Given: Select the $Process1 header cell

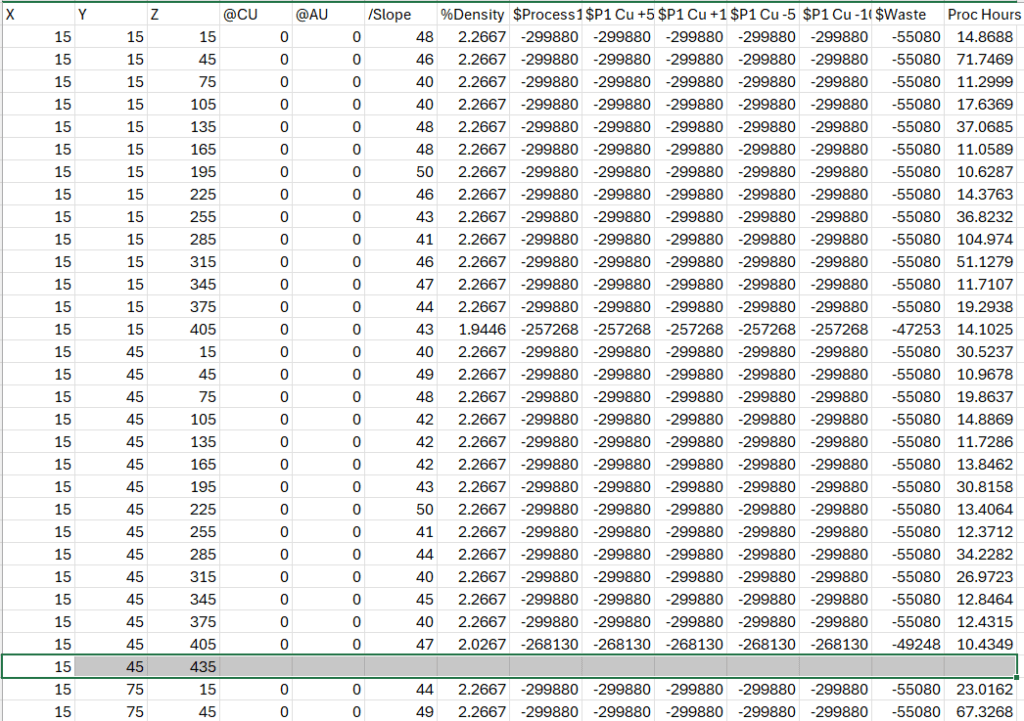Looking at the screenshot, I should 546,15.
